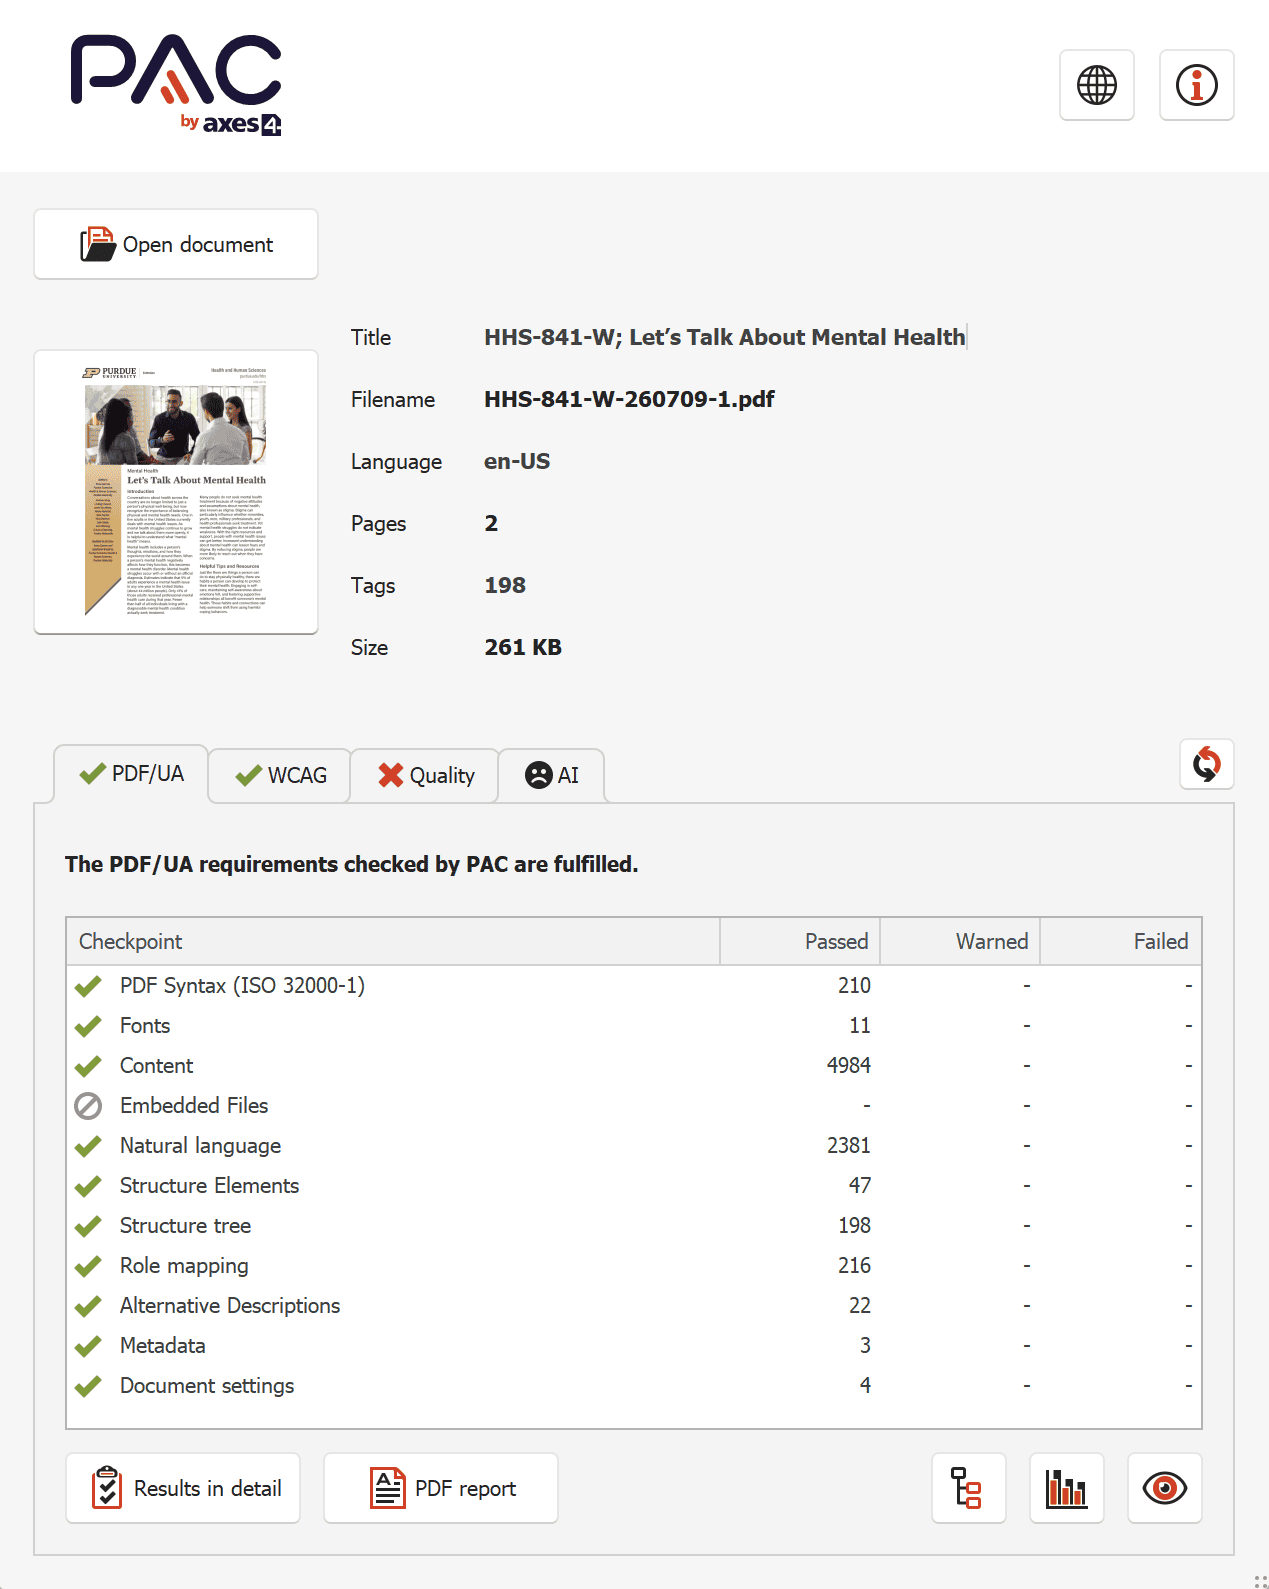The image size is (1269, 1589).
Task: Switch to the Quality tab
Action: [425, 776]
